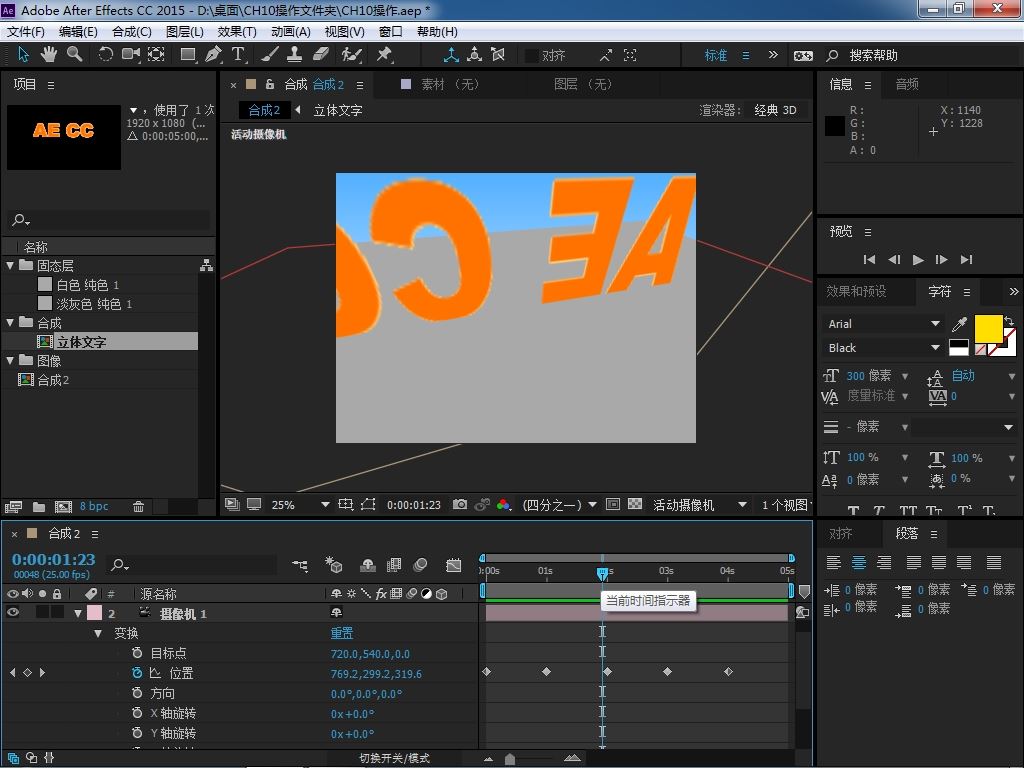This screenshot has height=768, width=1024.
Task: Toggle the 位置 stopwatch keyframing
Action: coord(136,673)
